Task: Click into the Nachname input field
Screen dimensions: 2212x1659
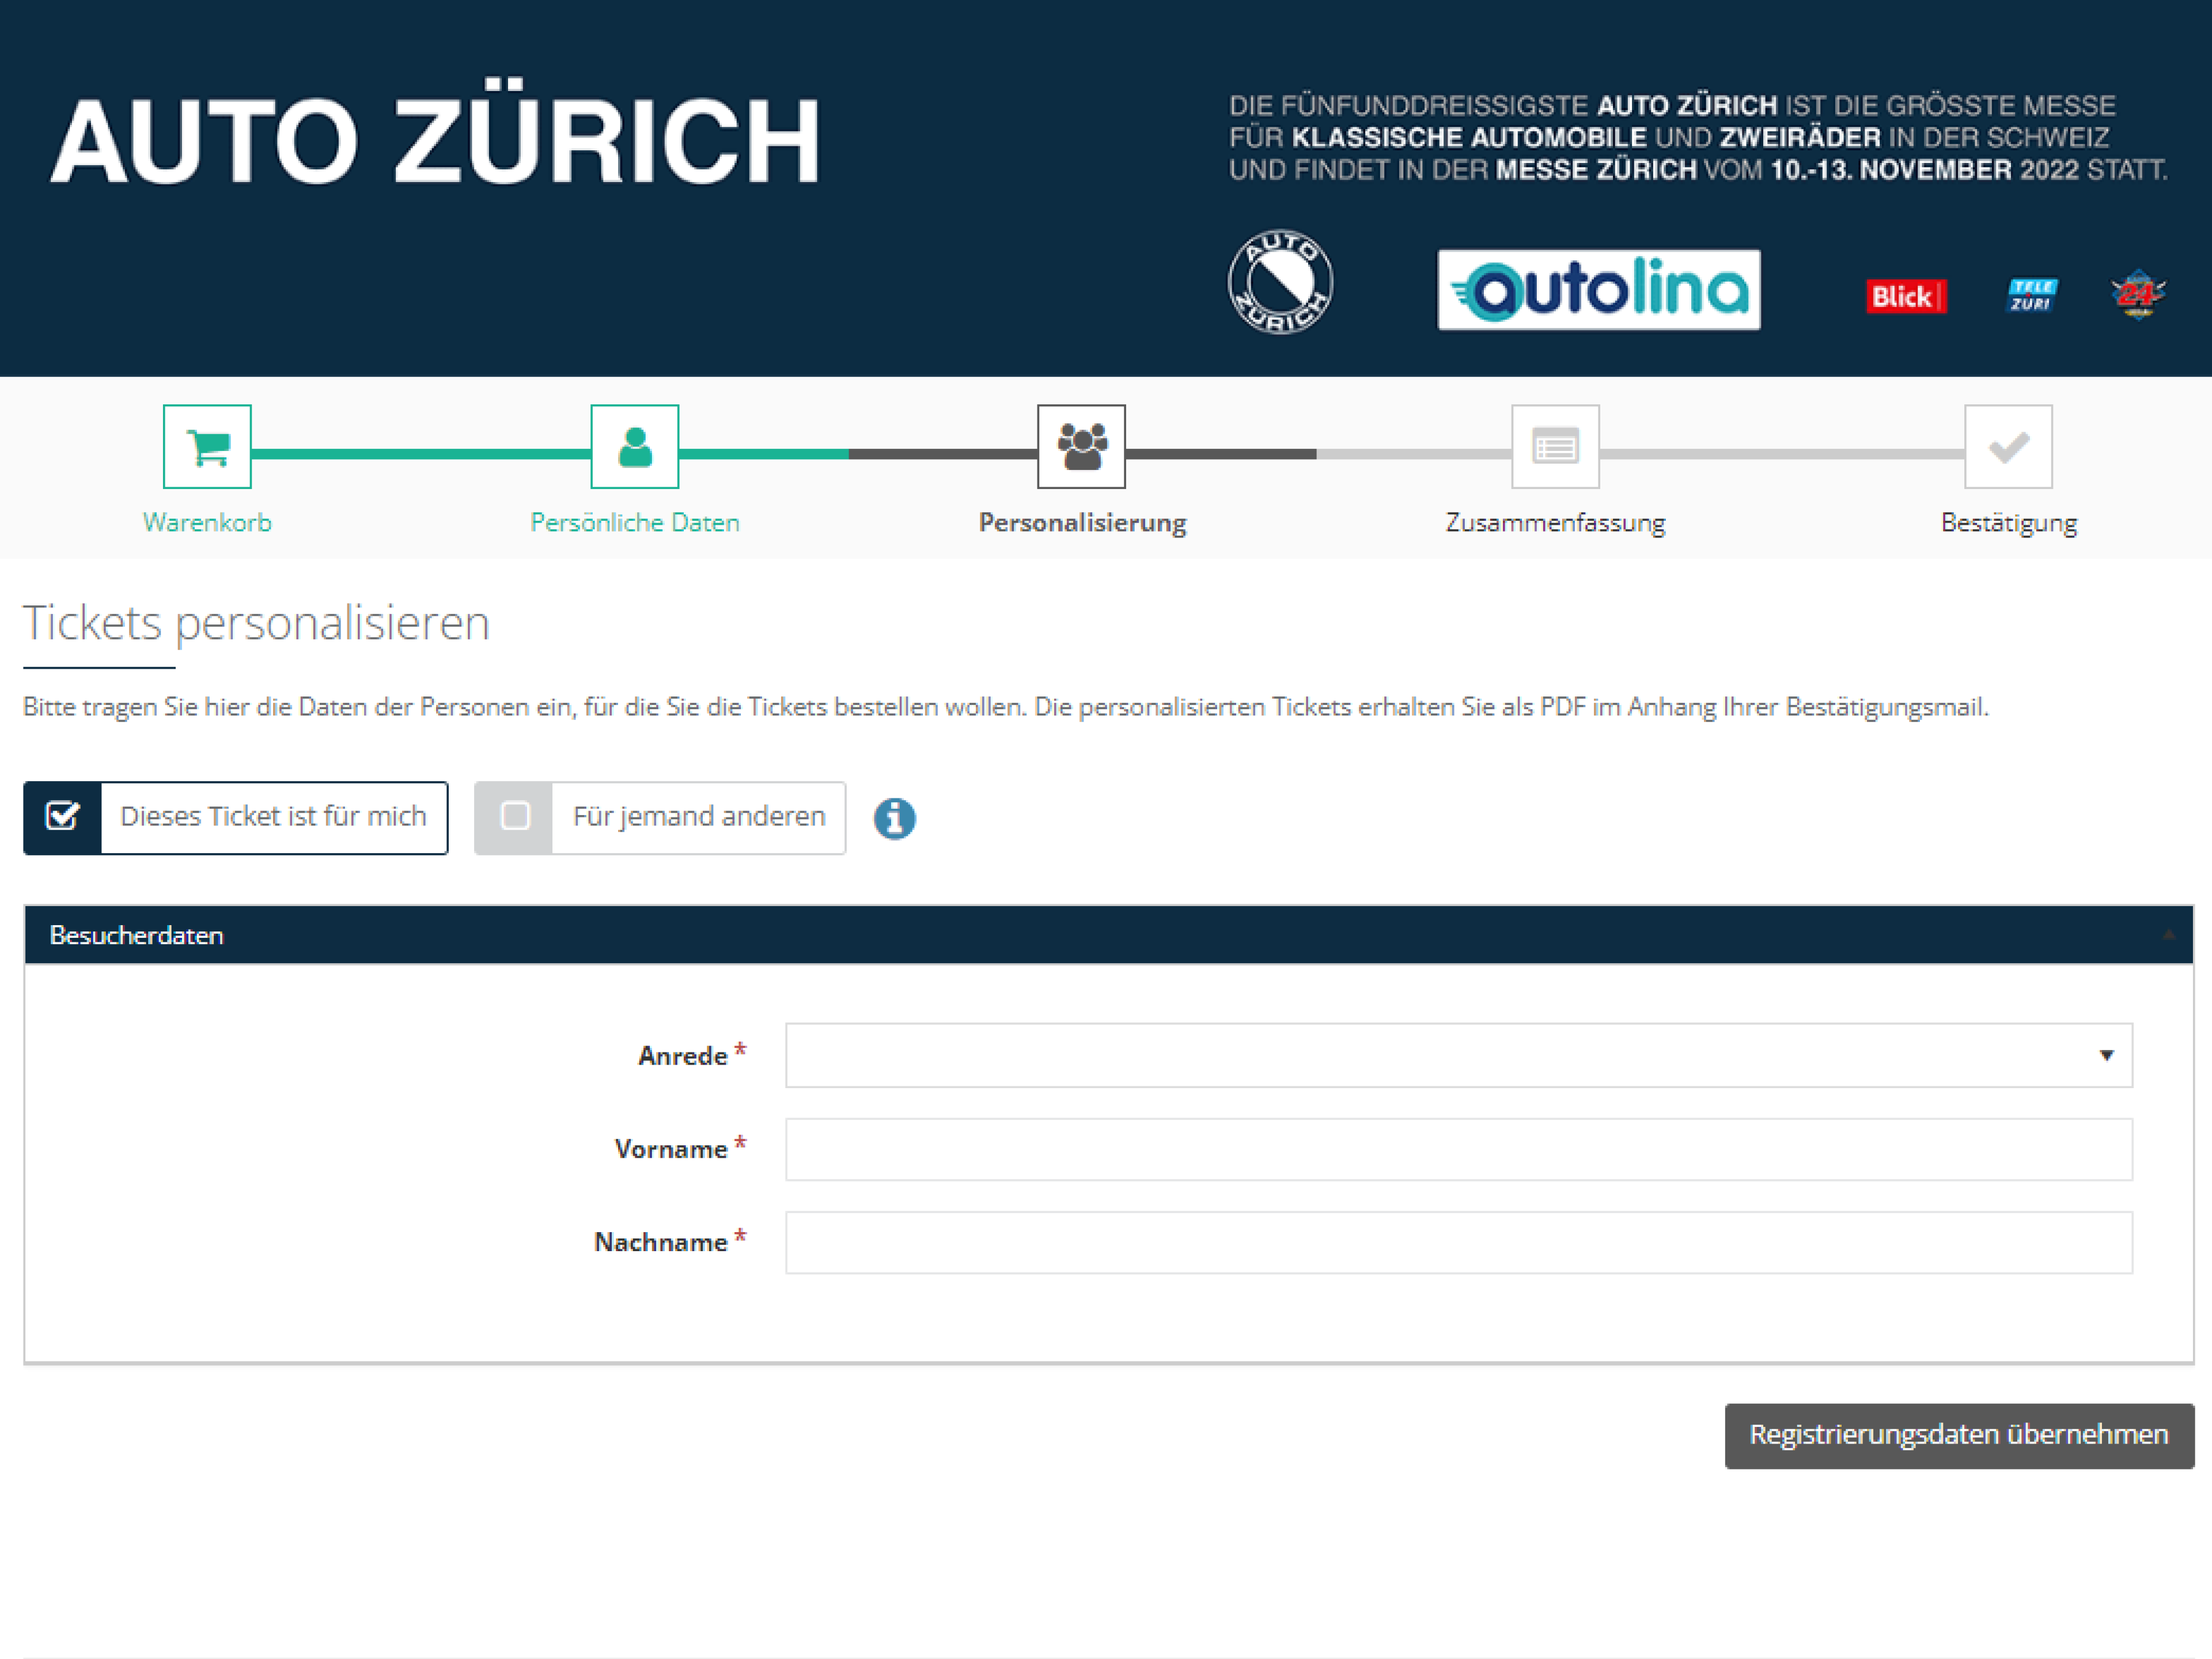Action: (x=1458, y=1242)
